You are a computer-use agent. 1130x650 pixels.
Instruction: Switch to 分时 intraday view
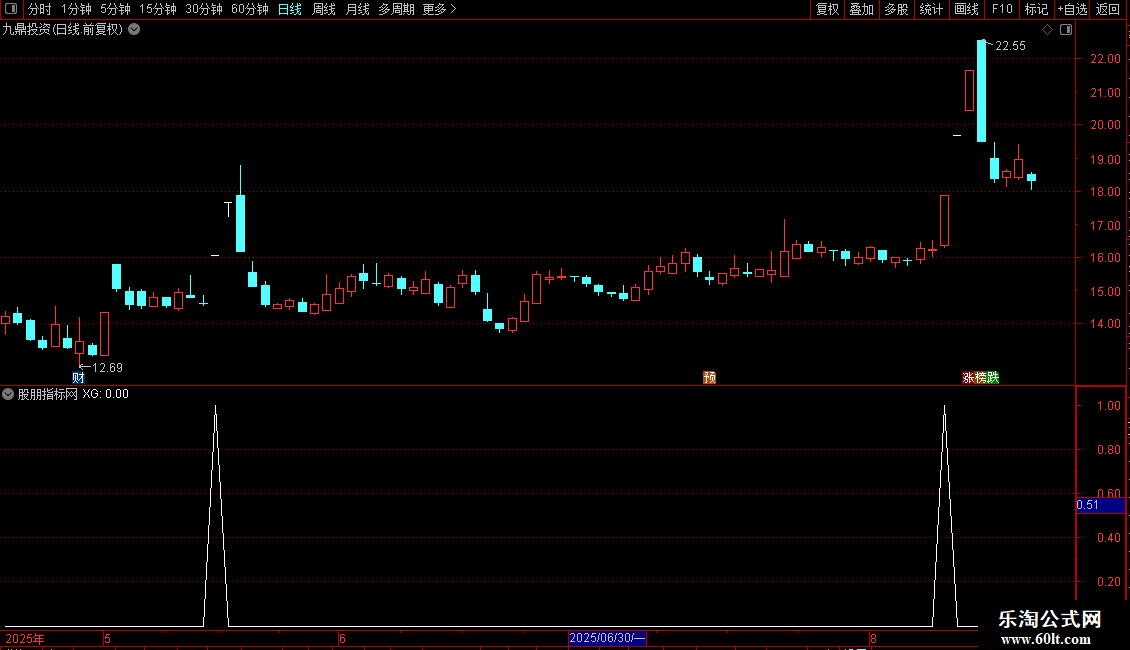(40, 9)
